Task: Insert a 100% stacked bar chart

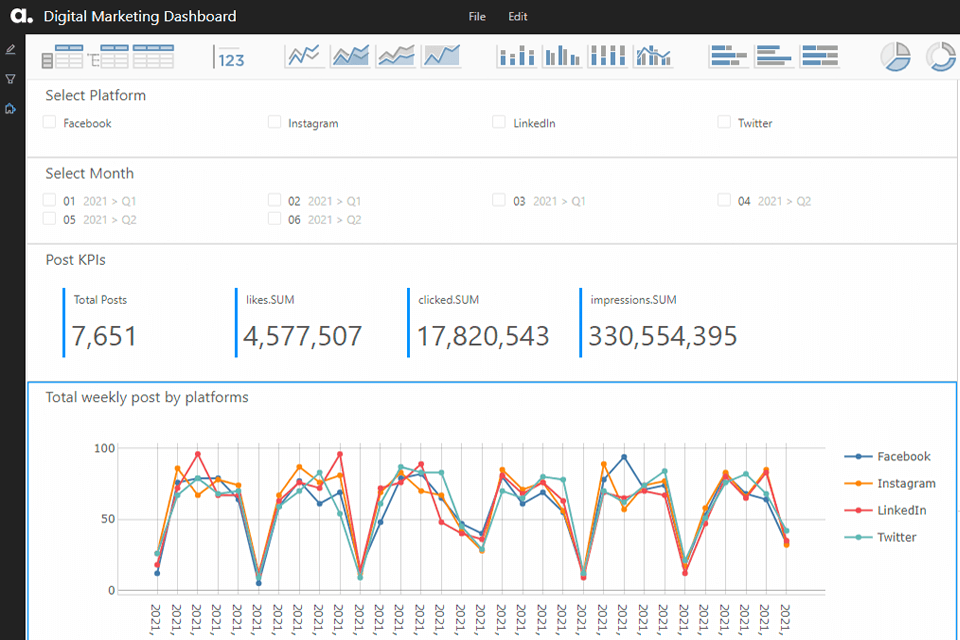Action: pyautogui.click(x=820, y=56)
